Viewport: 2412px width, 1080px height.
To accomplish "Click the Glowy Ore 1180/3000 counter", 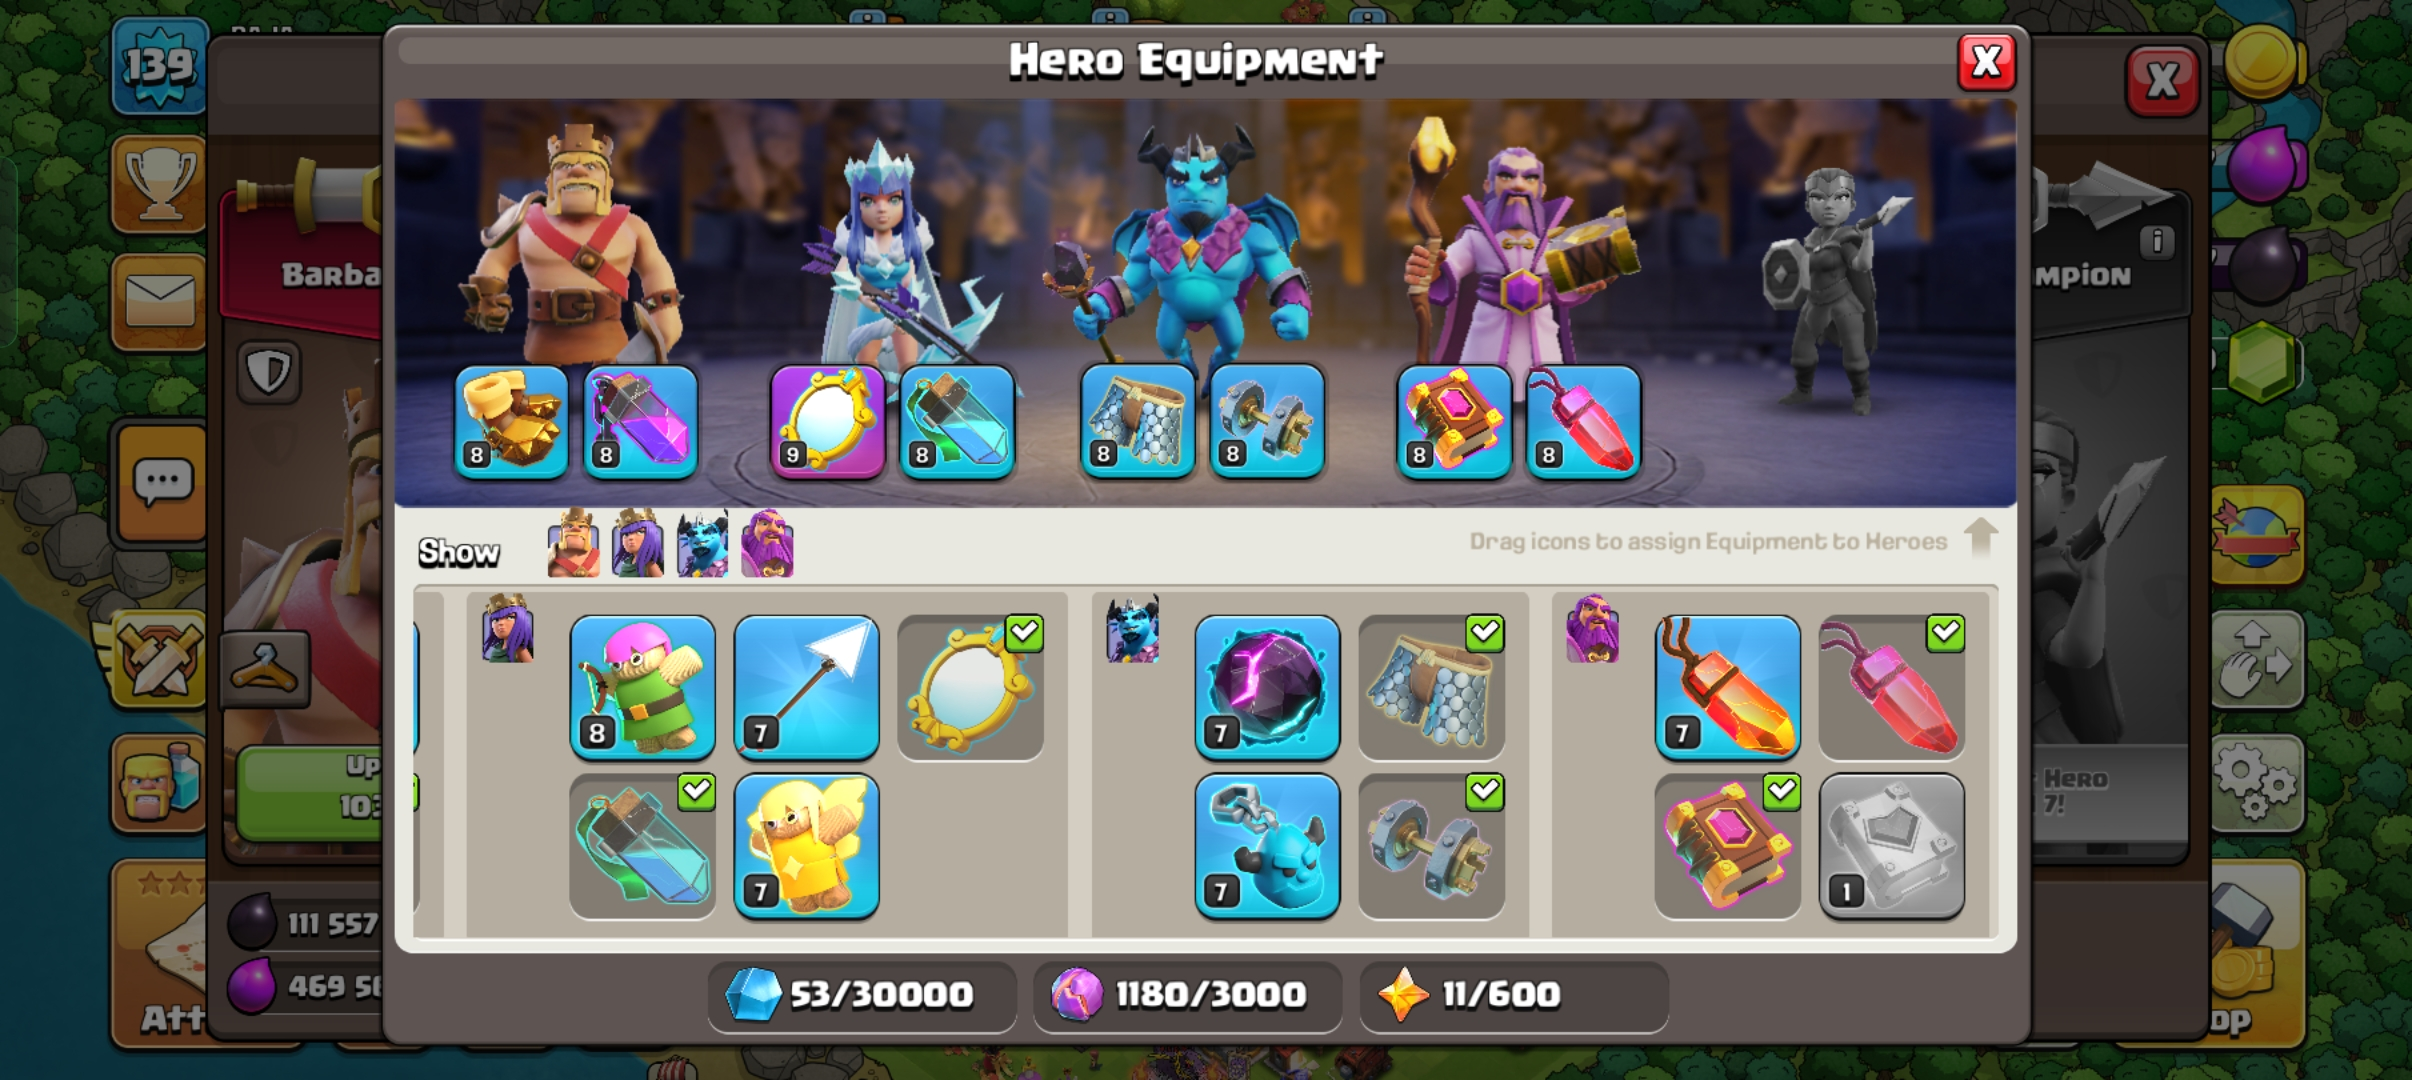I will click(x=1187, y=995).
